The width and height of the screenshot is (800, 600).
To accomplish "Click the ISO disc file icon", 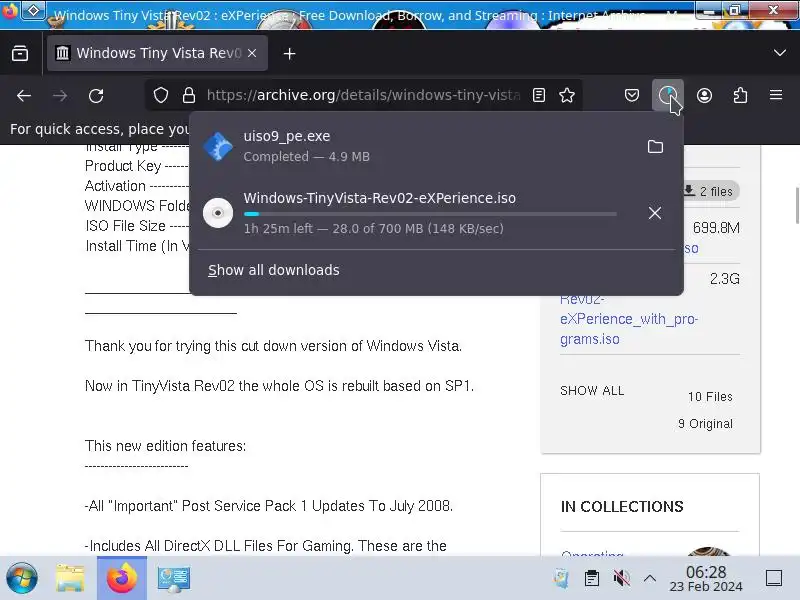I will (x=218, y=213).
